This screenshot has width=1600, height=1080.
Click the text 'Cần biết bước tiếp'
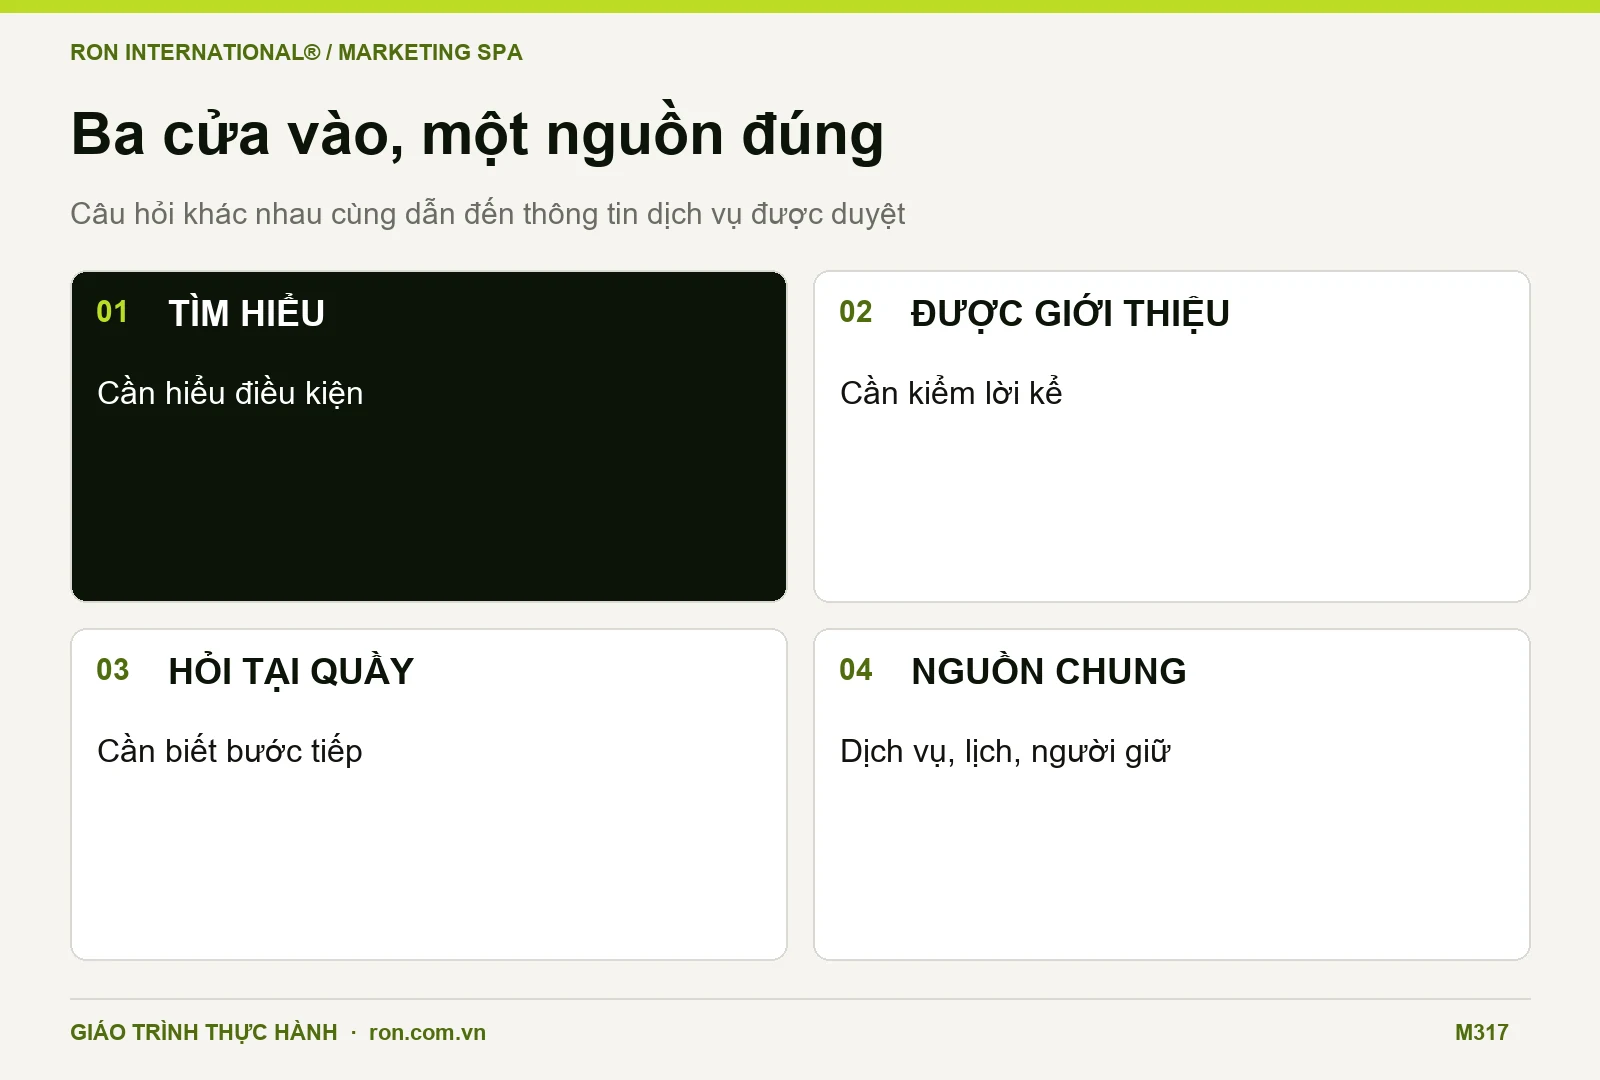[x=230, y=750]
